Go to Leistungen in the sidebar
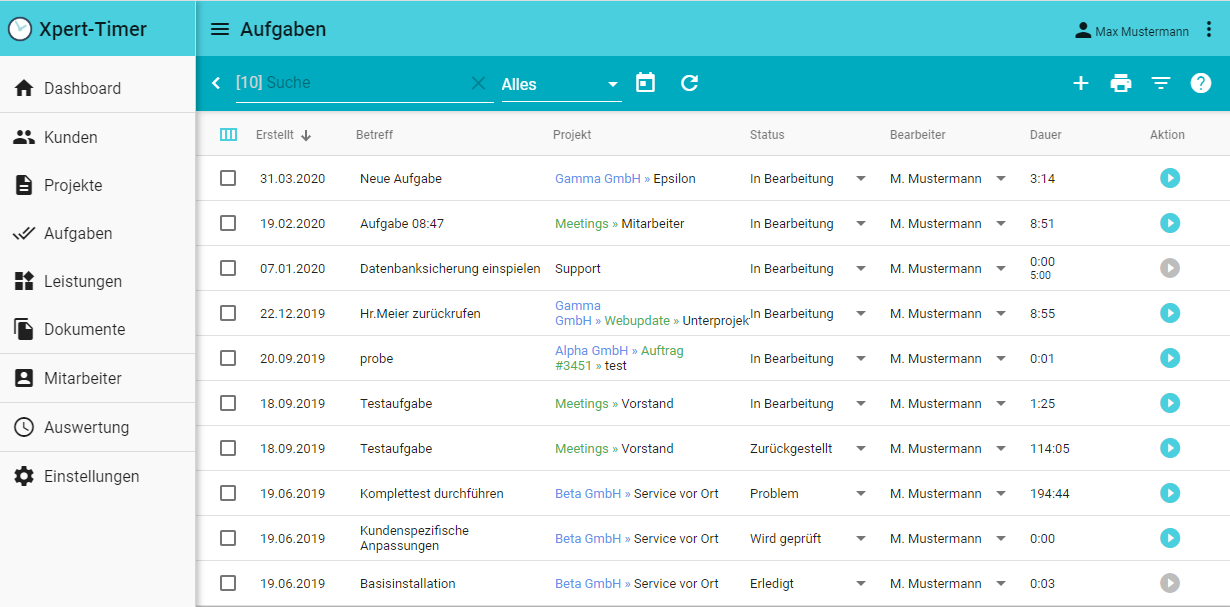1230x607 pixels. click(83, 282)
